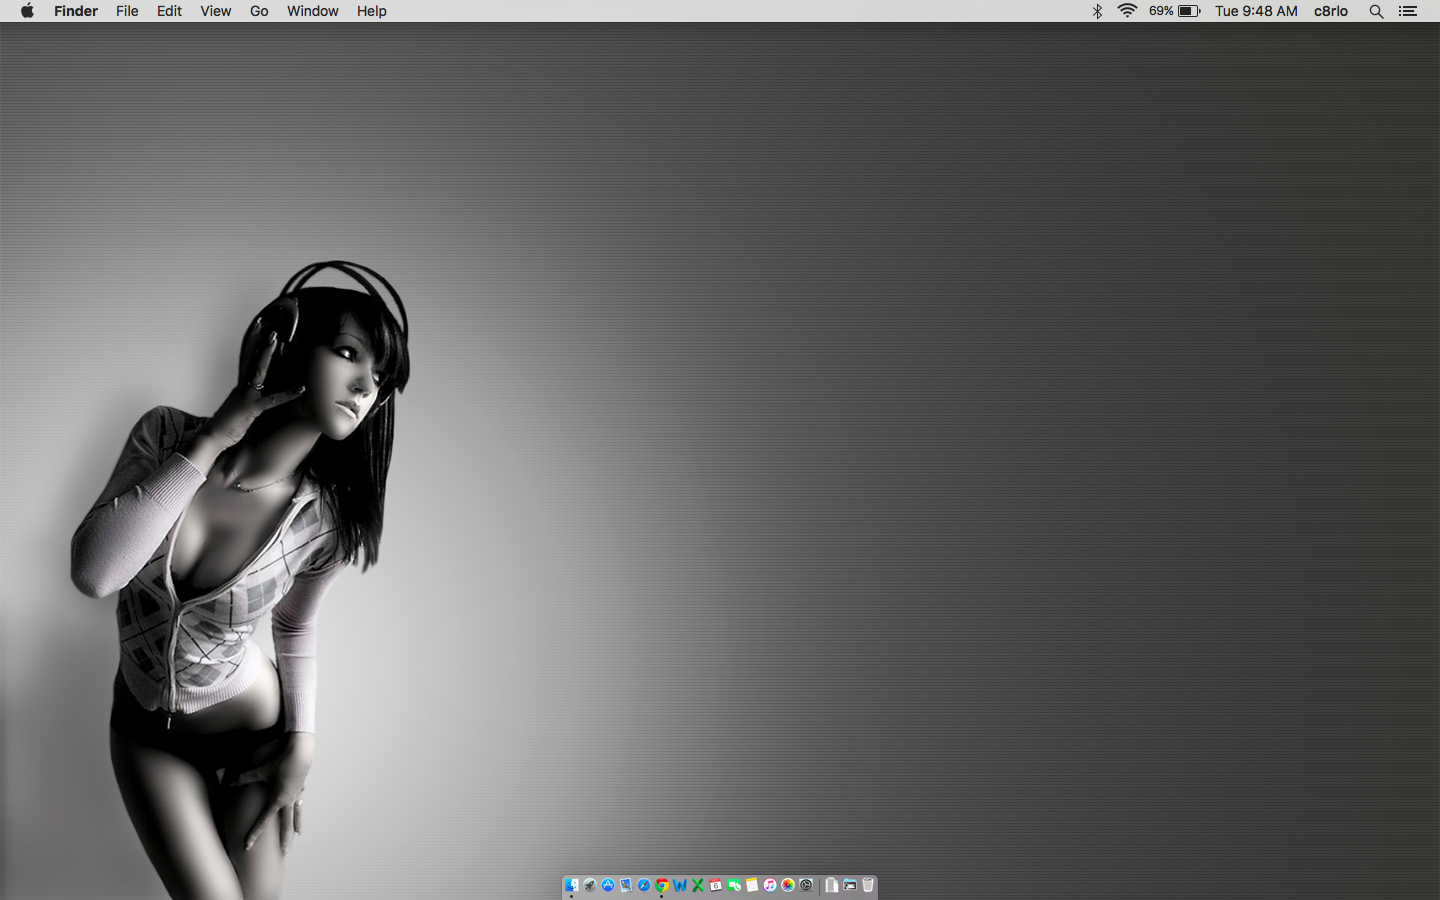Screen dimensions: 1440x900
Task: Launch Safari compass icon in Dock
Action: coord(644,885)
